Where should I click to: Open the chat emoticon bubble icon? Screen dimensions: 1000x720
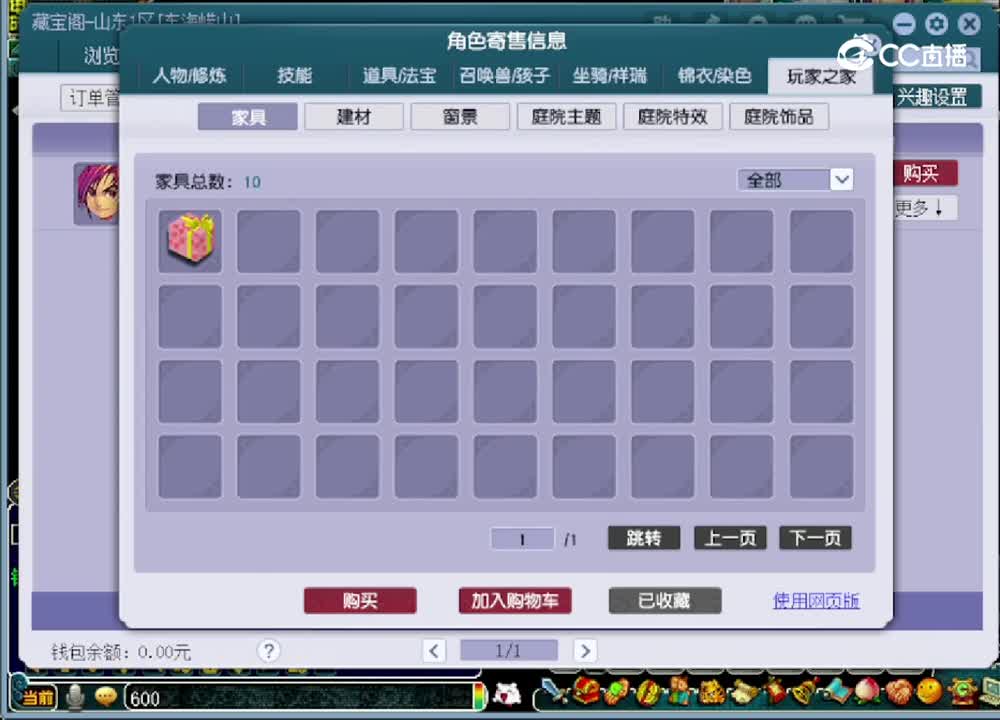click(103, 698)
